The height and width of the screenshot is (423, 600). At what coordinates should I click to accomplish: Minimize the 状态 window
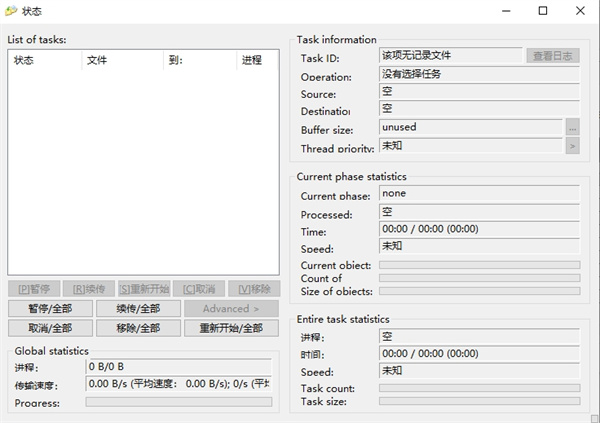pyautogui.click(x=506, y=11)
